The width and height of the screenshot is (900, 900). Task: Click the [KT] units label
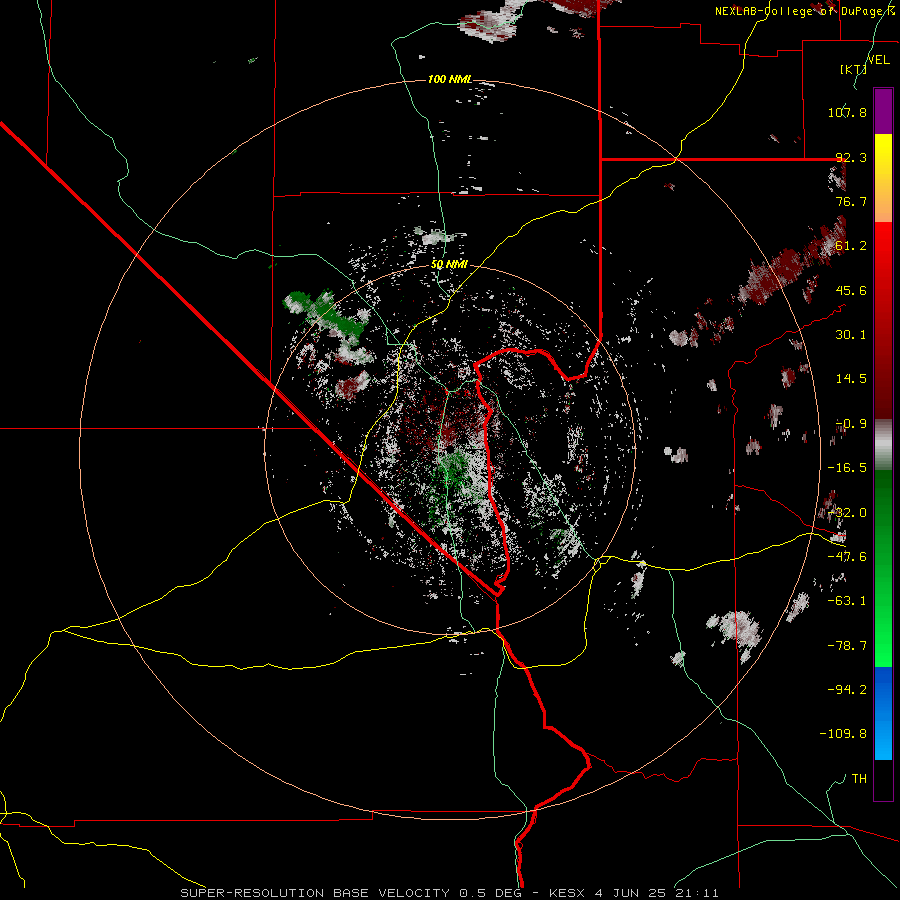853,69
